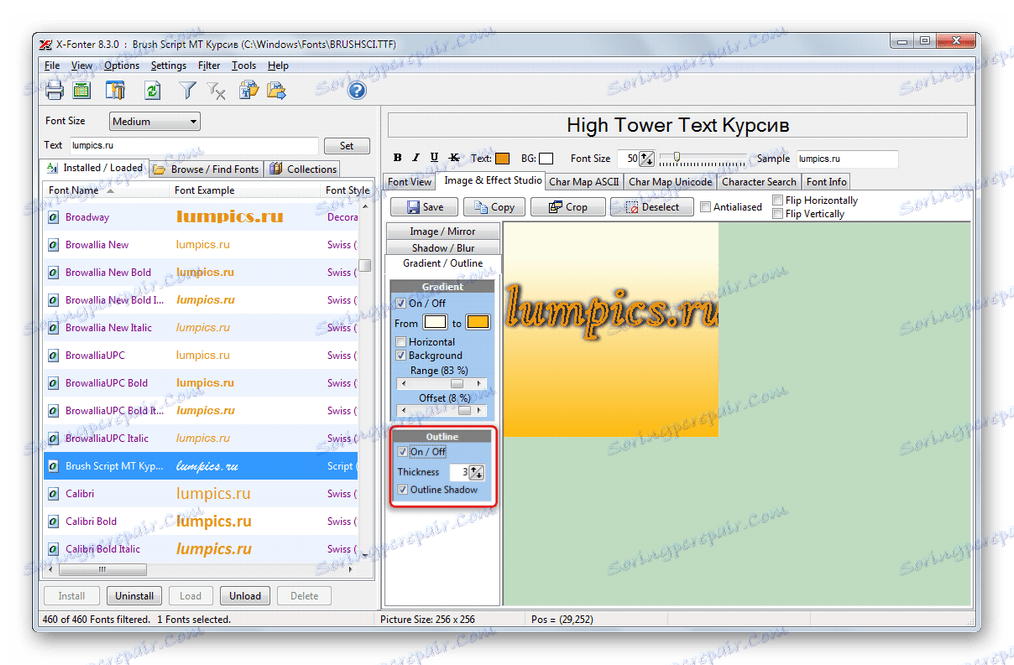Switch to the Character Search tab

pyautogui.click(x=759, y=182)
